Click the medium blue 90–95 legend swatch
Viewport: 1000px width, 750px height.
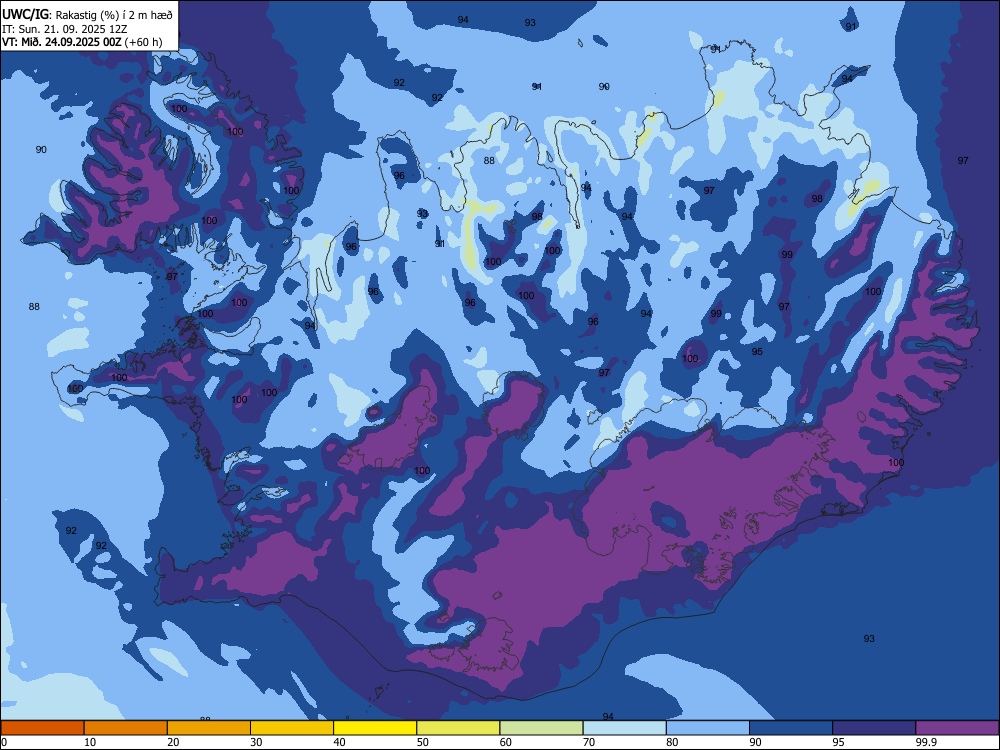[x=791, y=728]
